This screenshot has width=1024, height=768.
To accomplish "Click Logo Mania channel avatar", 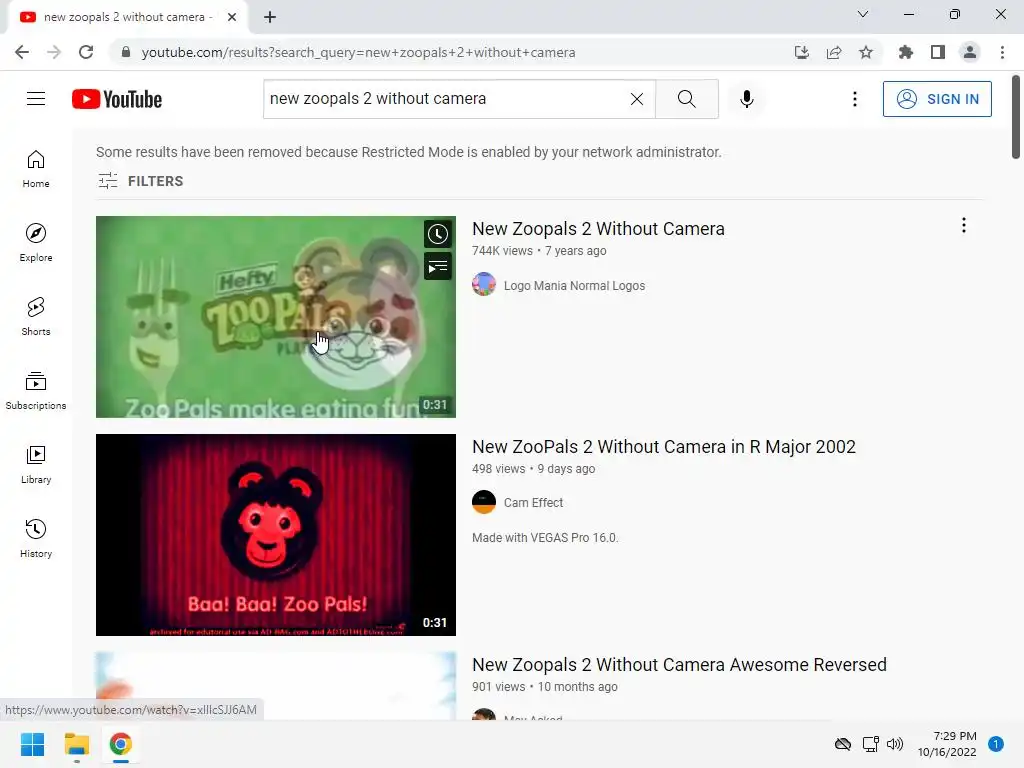I will [484, 284].
